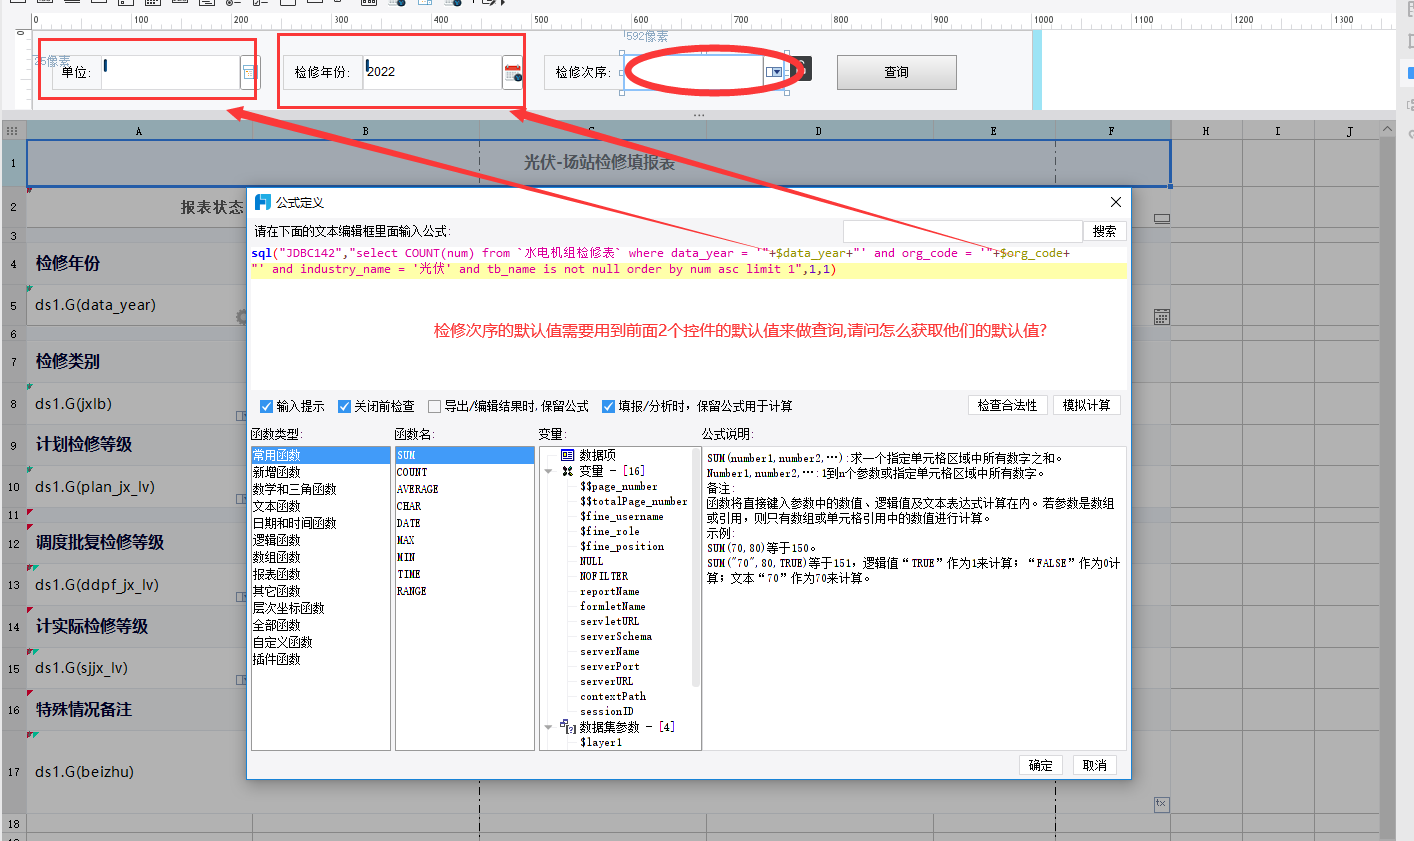Collapse the 数据集参数 tree node
This screenshot has width=1414, height=841.
548,727
